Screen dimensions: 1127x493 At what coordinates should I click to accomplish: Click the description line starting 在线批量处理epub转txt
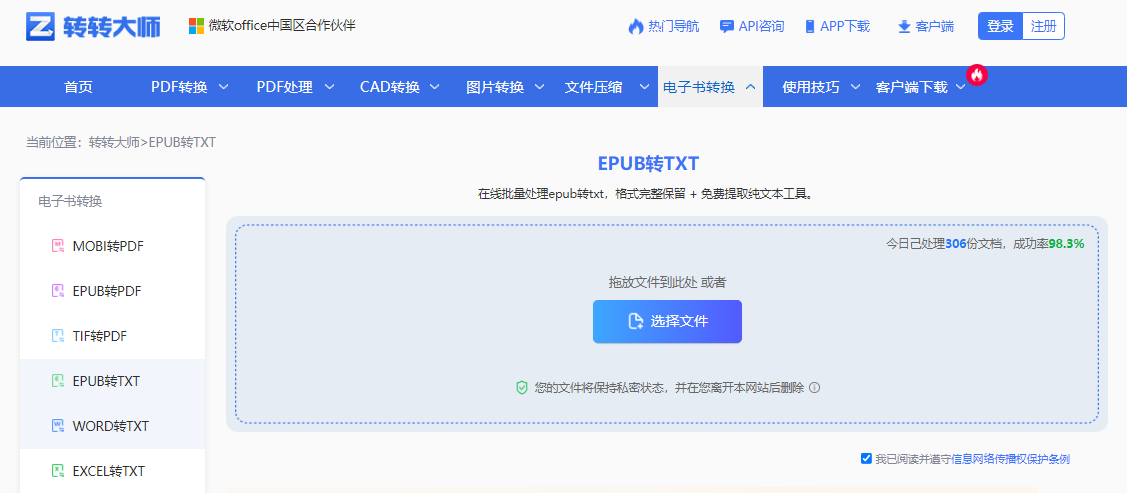coord(646,194)
